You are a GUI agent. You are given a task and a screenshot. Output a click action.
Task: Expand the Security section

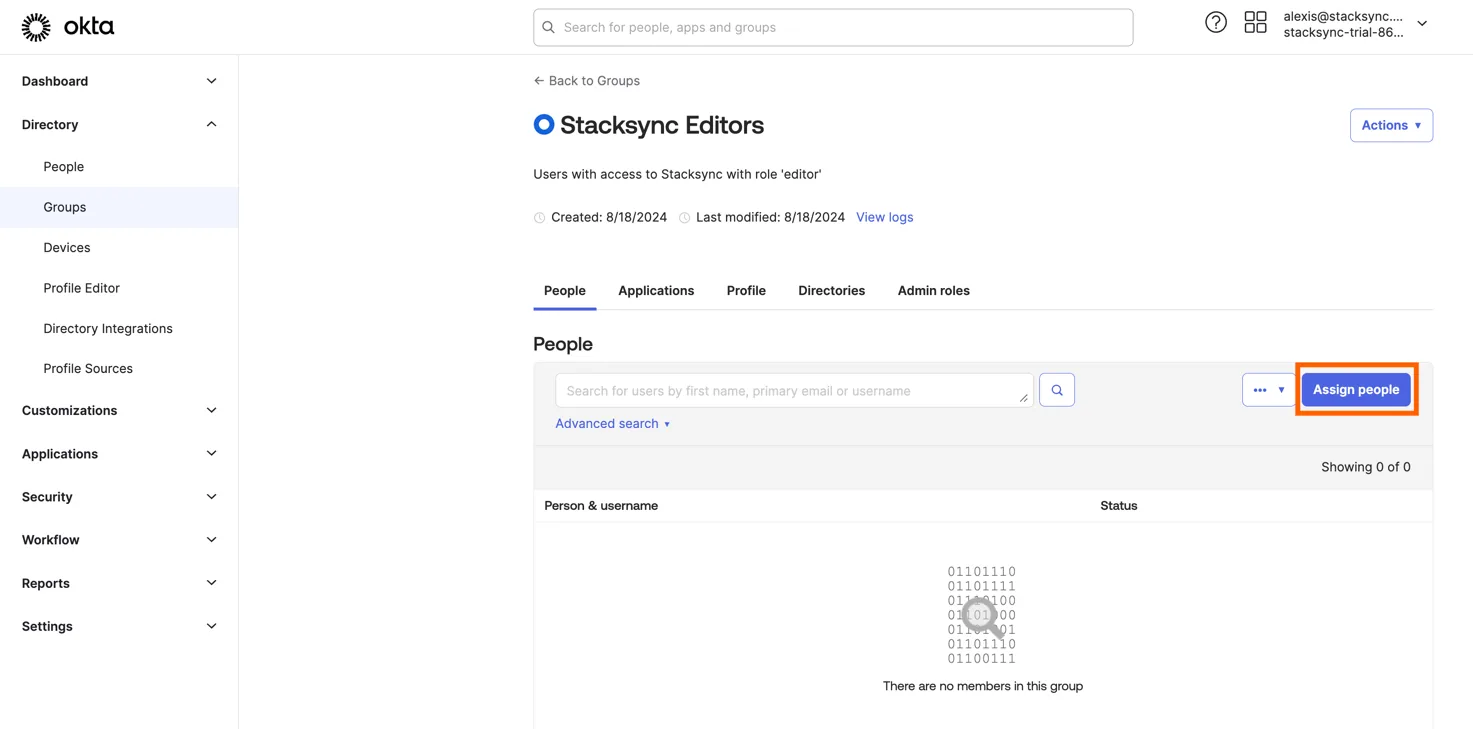point(119,497)
